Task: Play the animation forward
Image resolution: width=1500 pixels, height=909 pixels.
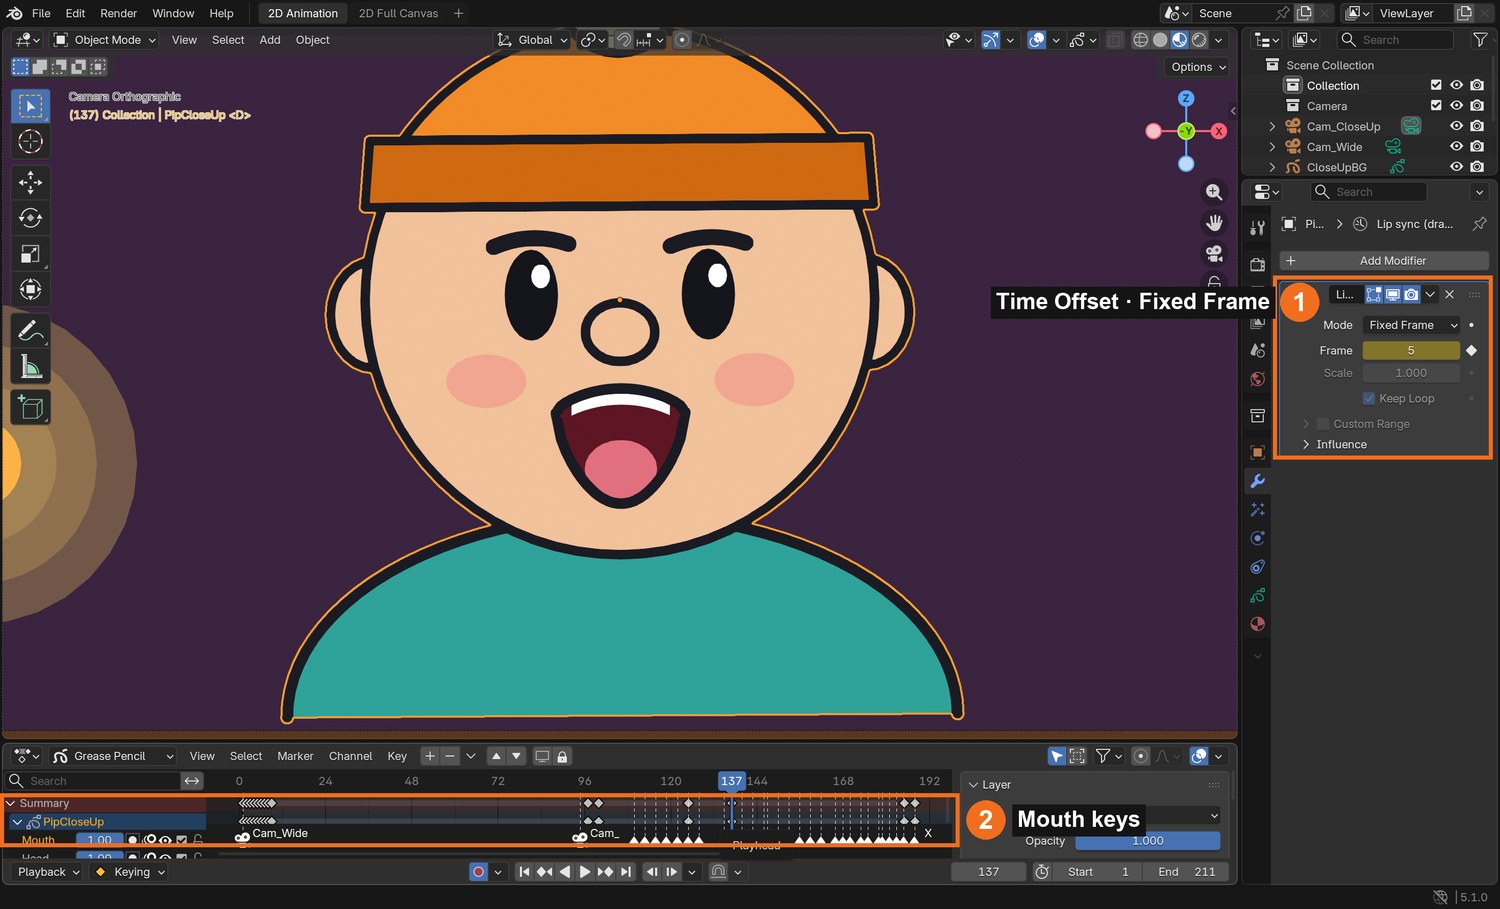Action: coord(585,872)
